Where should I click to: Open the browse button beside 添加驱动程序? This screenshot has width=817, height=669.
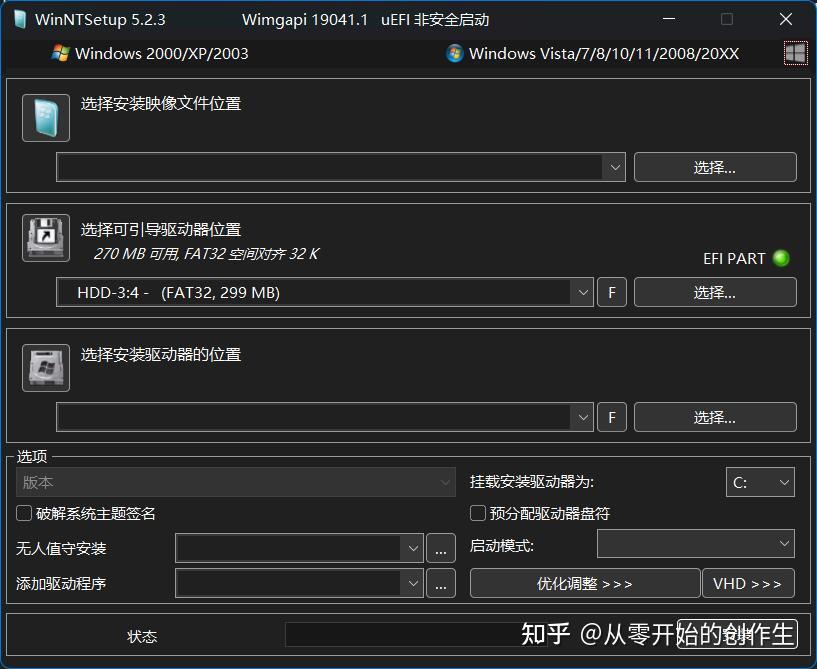(x=440, y=583)
